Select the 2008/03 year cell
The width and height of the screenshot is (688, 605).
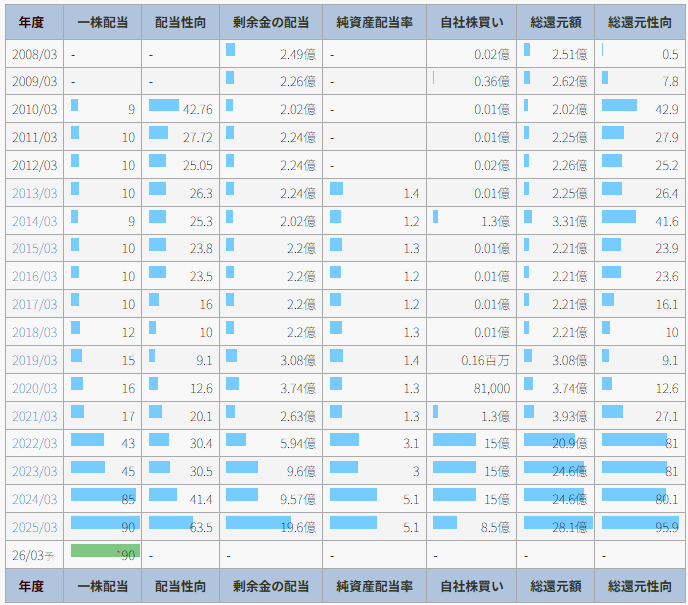coord(34,54)
